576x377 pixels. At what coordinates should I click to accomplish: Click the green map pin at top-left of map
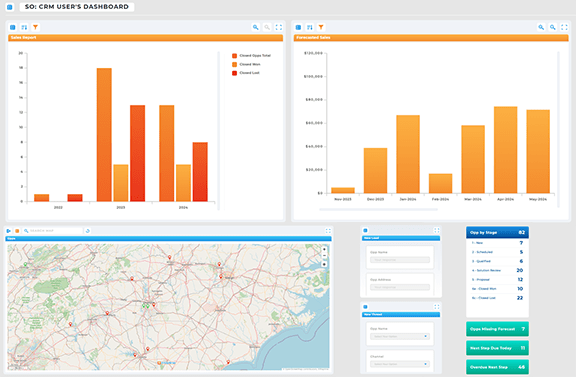click(25, 264)
